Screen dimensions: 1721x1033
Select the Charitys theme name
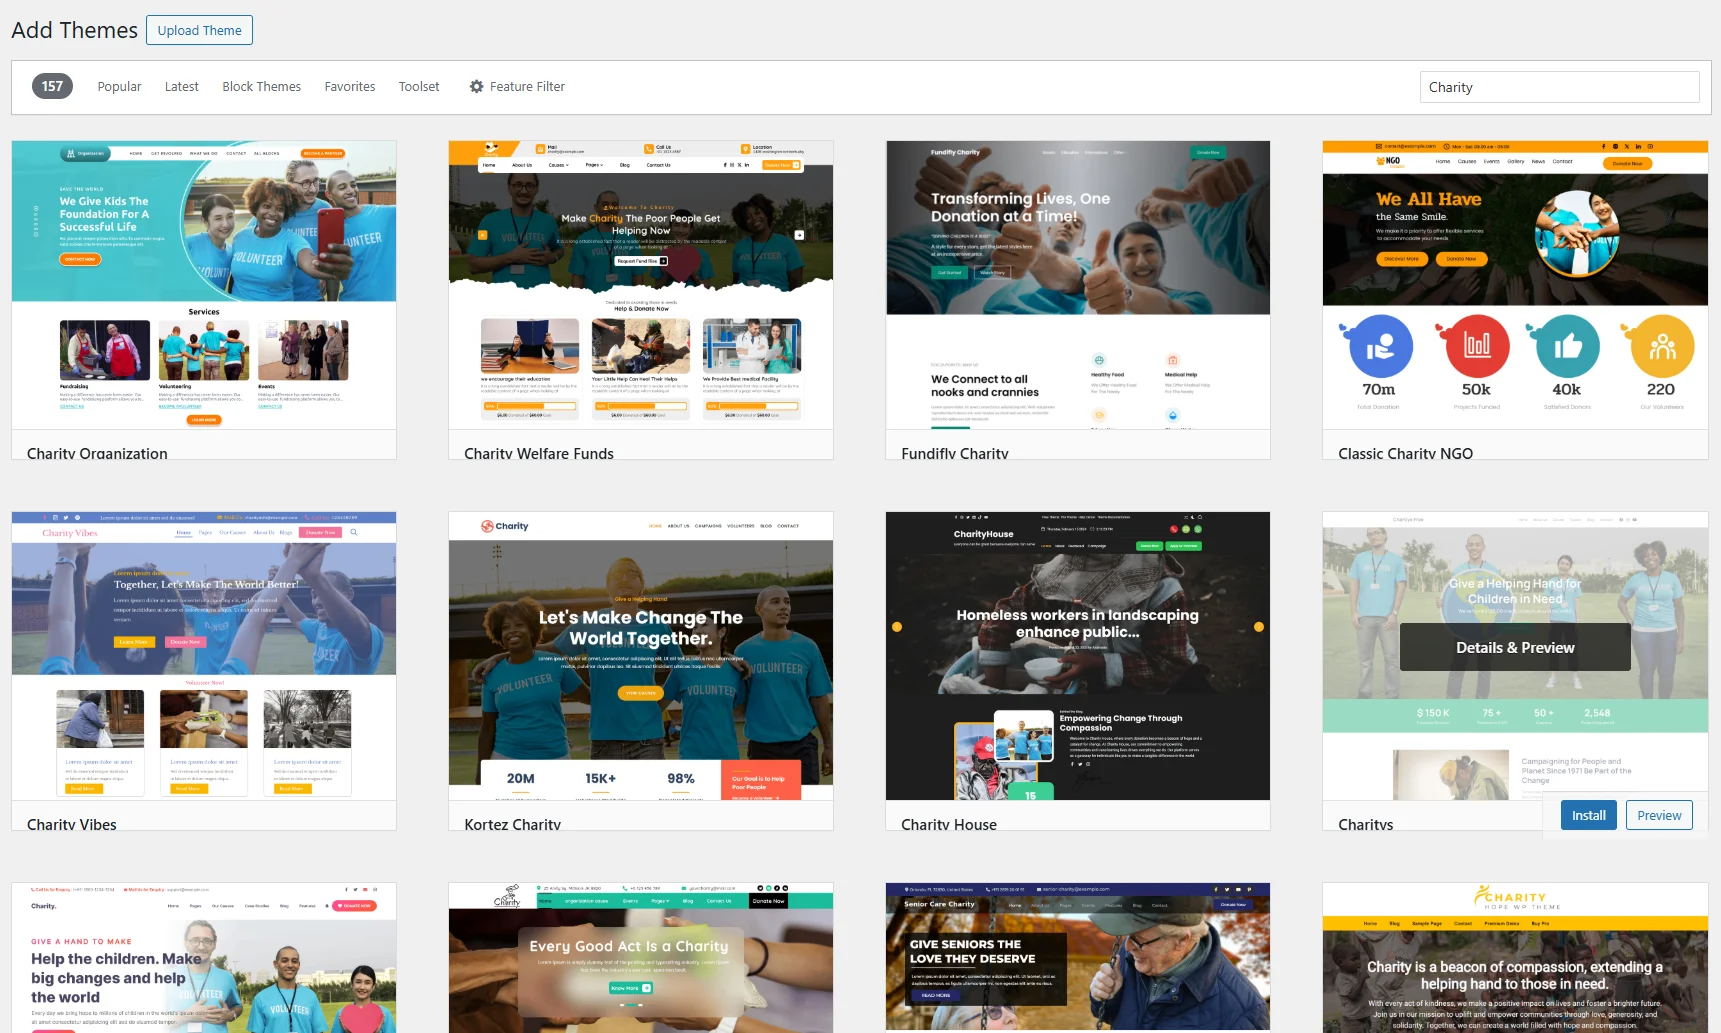pyautogui.click(x=1366, y=824)
